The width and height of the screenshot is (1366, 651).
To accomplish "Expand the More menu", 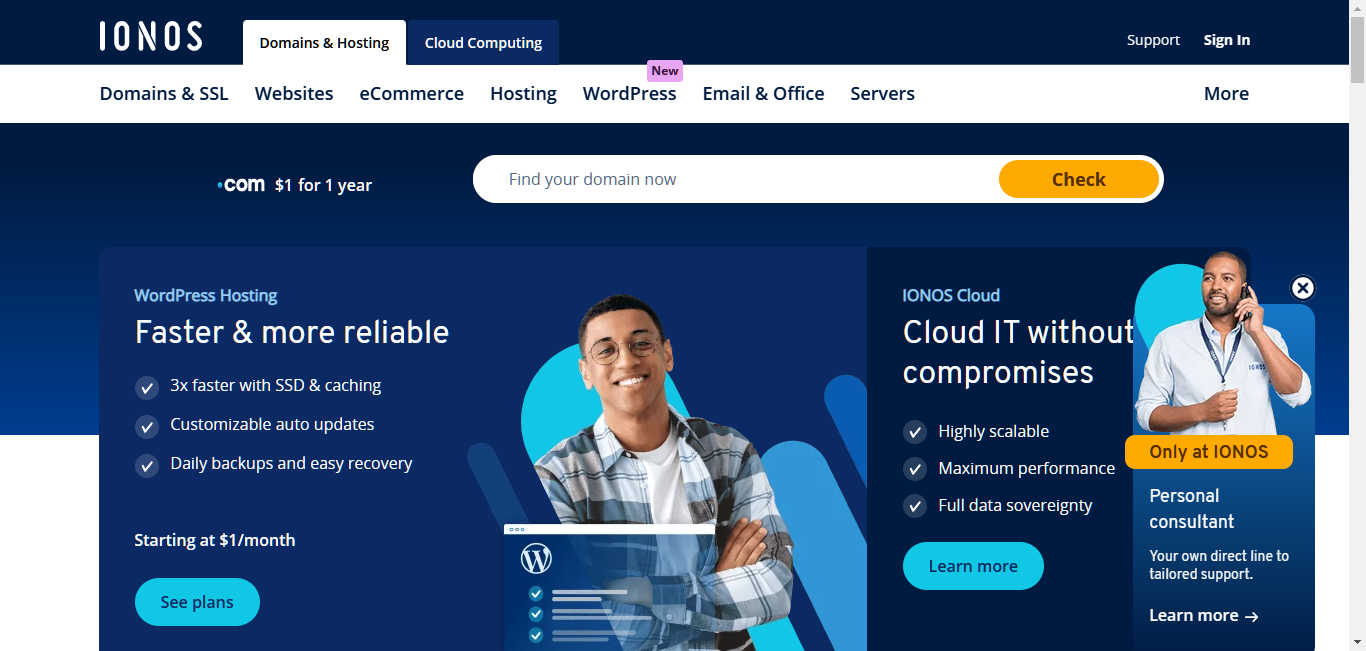I will [x=1226, y=94].
